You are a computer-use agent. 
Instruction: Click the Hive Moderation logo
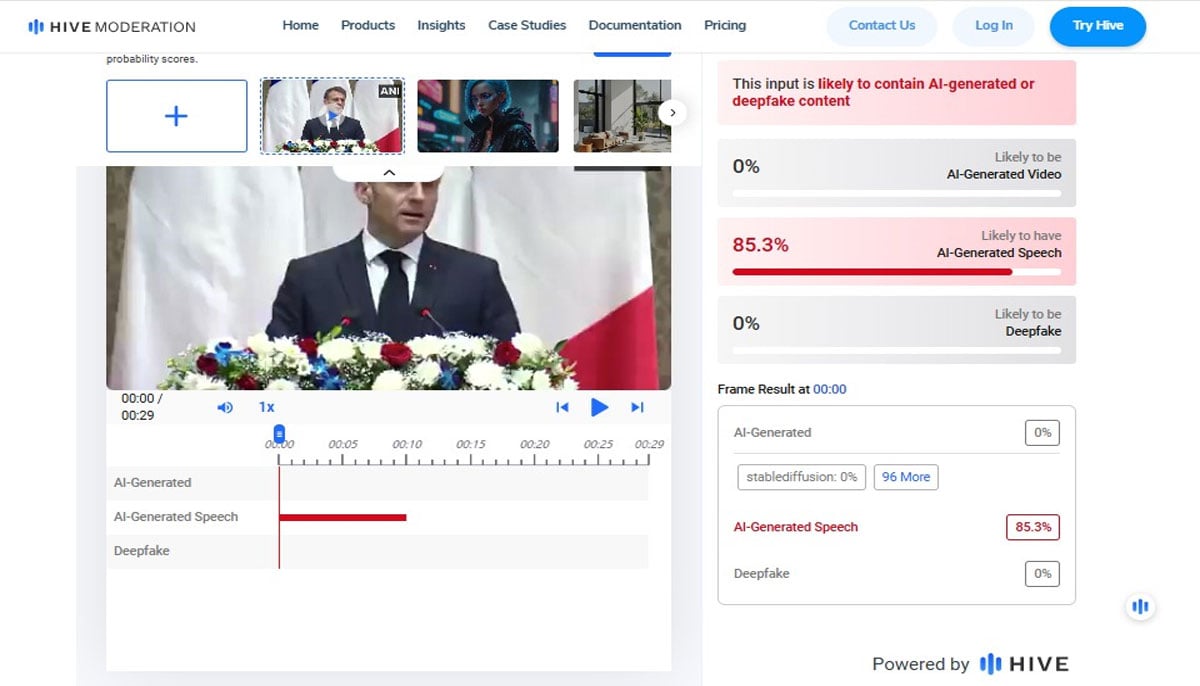coord(113,27)
